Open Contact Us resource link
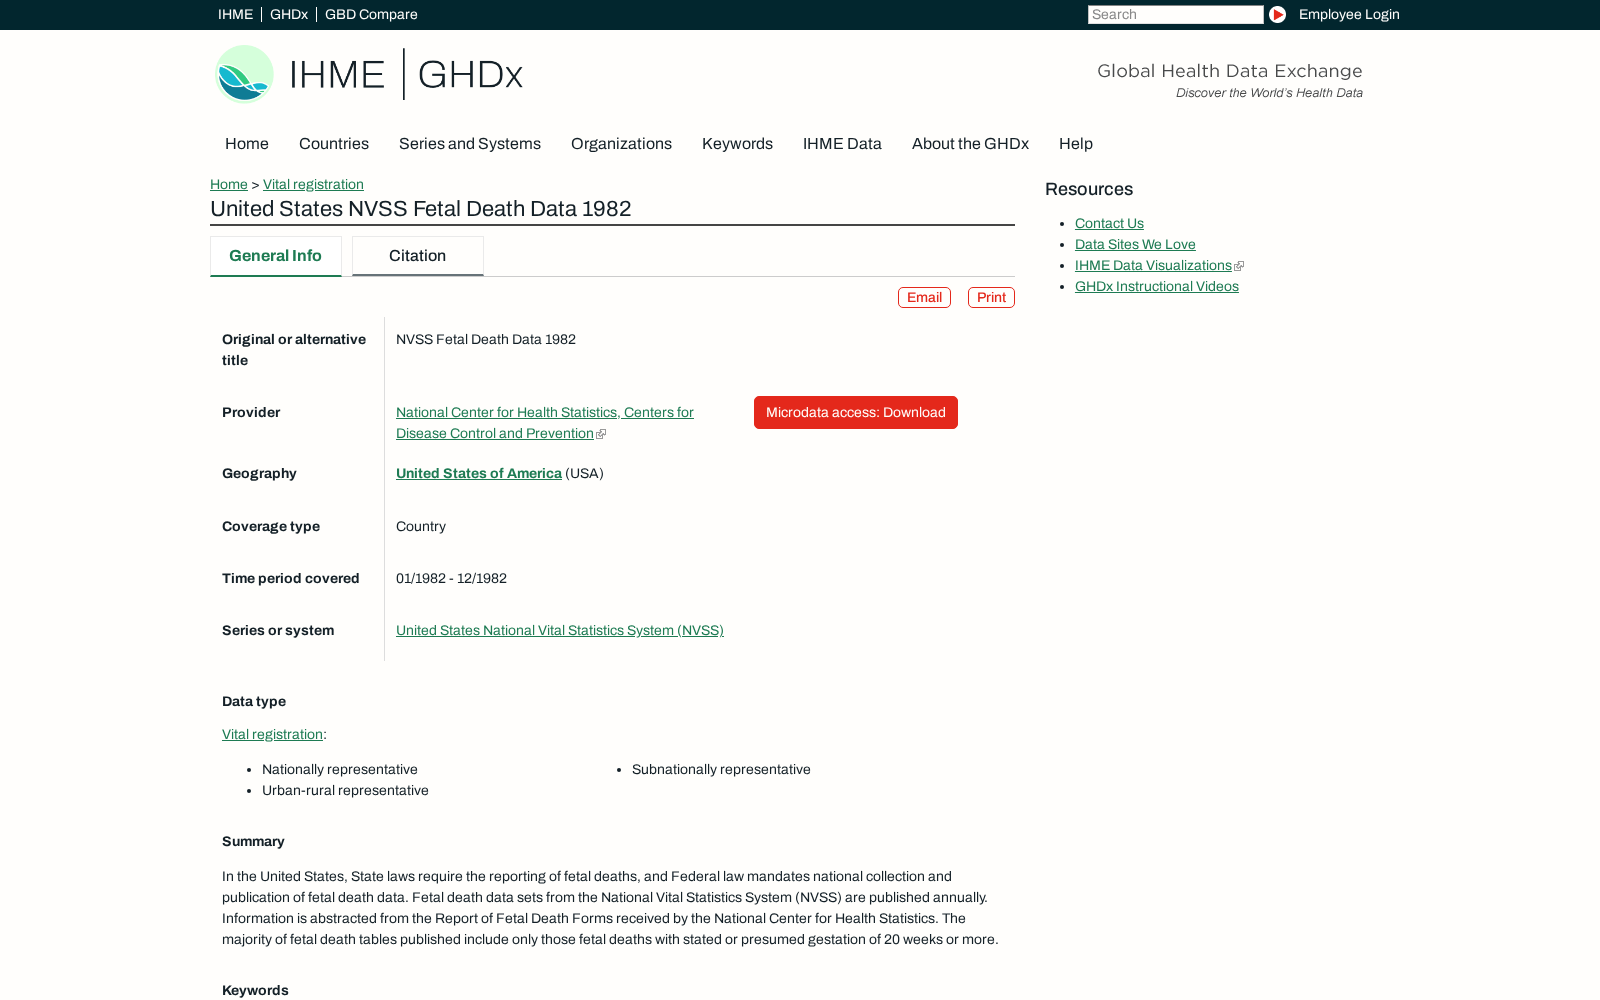The image size is (1600, 1000). tap(1109, 224)
